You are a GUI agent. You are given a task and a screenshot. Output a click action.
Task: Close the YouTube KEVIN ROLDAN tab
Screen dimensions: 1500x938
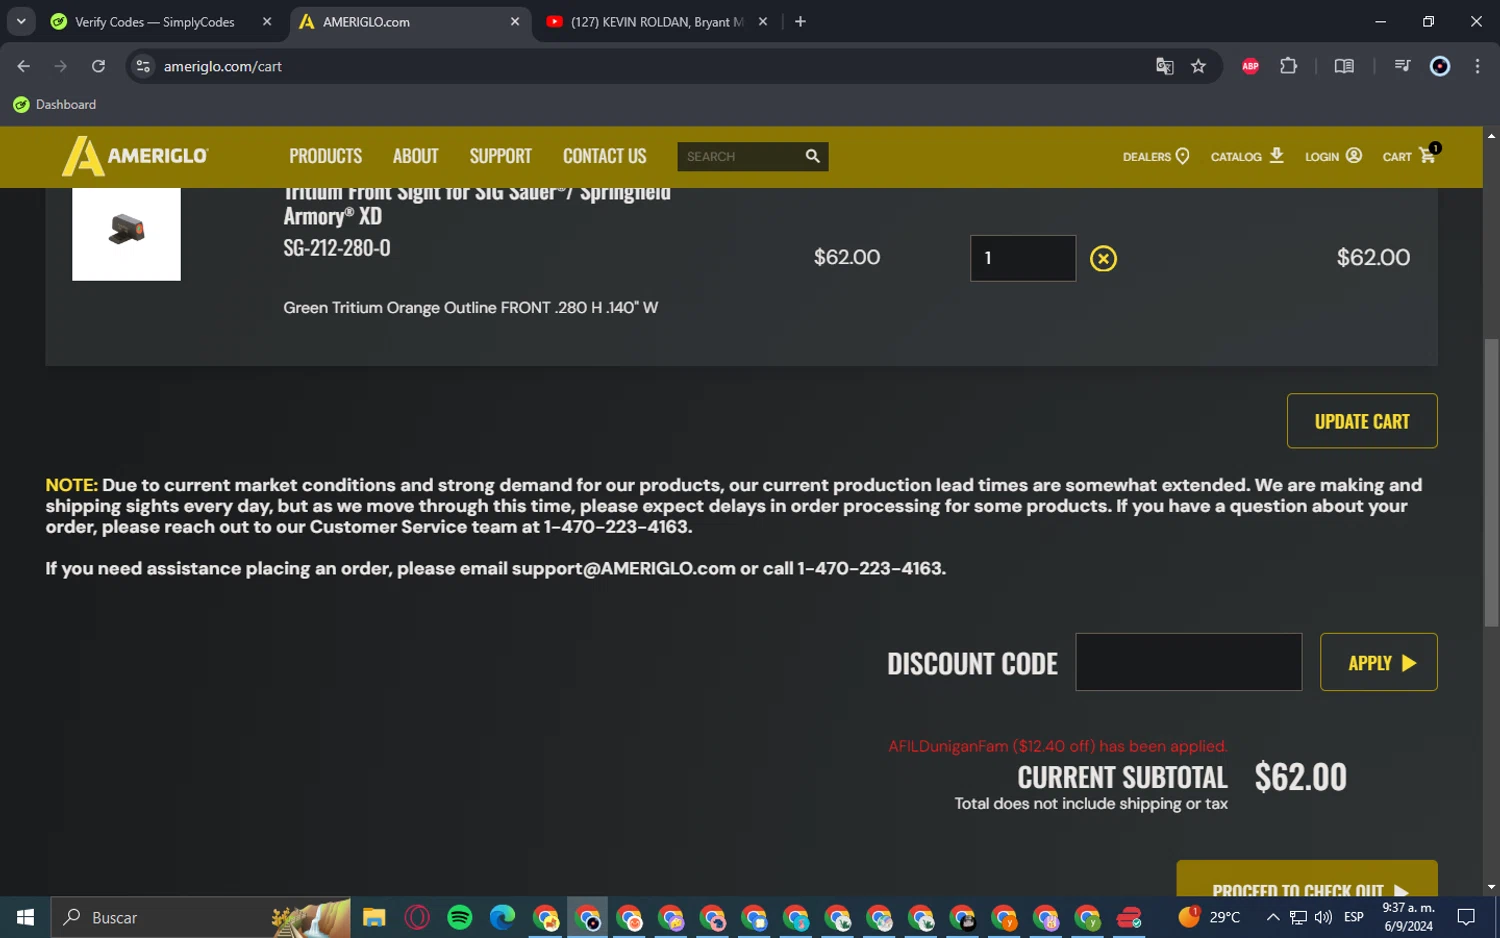coord(763,21)
